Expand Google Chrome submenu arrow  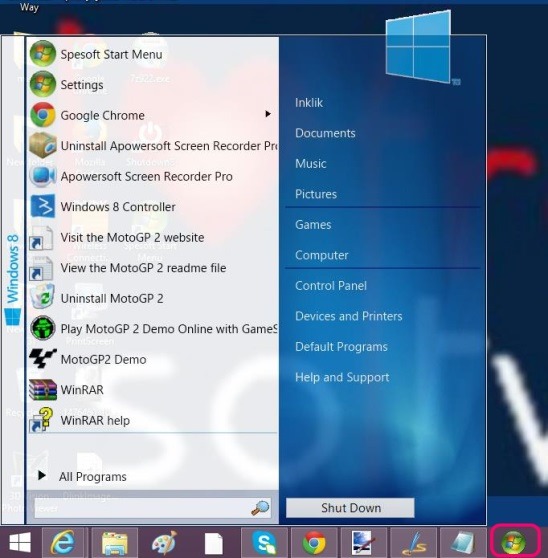coord(268,114)
